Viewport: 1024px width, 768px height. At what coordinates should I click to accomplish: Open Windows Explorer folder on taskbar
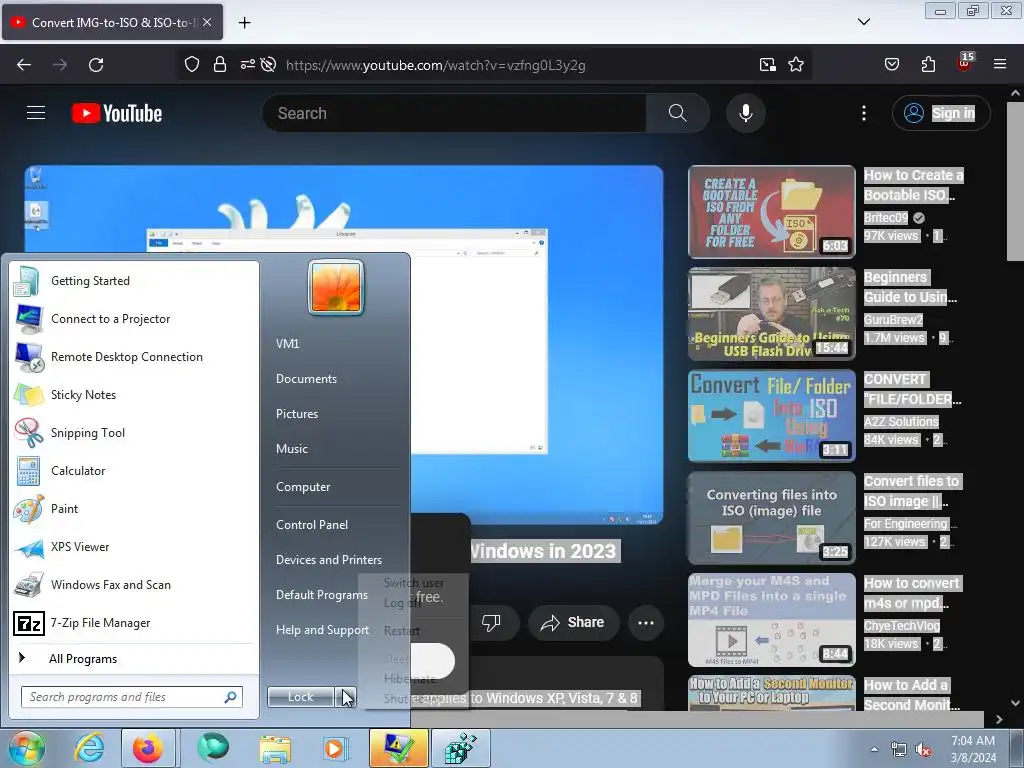click(x=275, y=748)
